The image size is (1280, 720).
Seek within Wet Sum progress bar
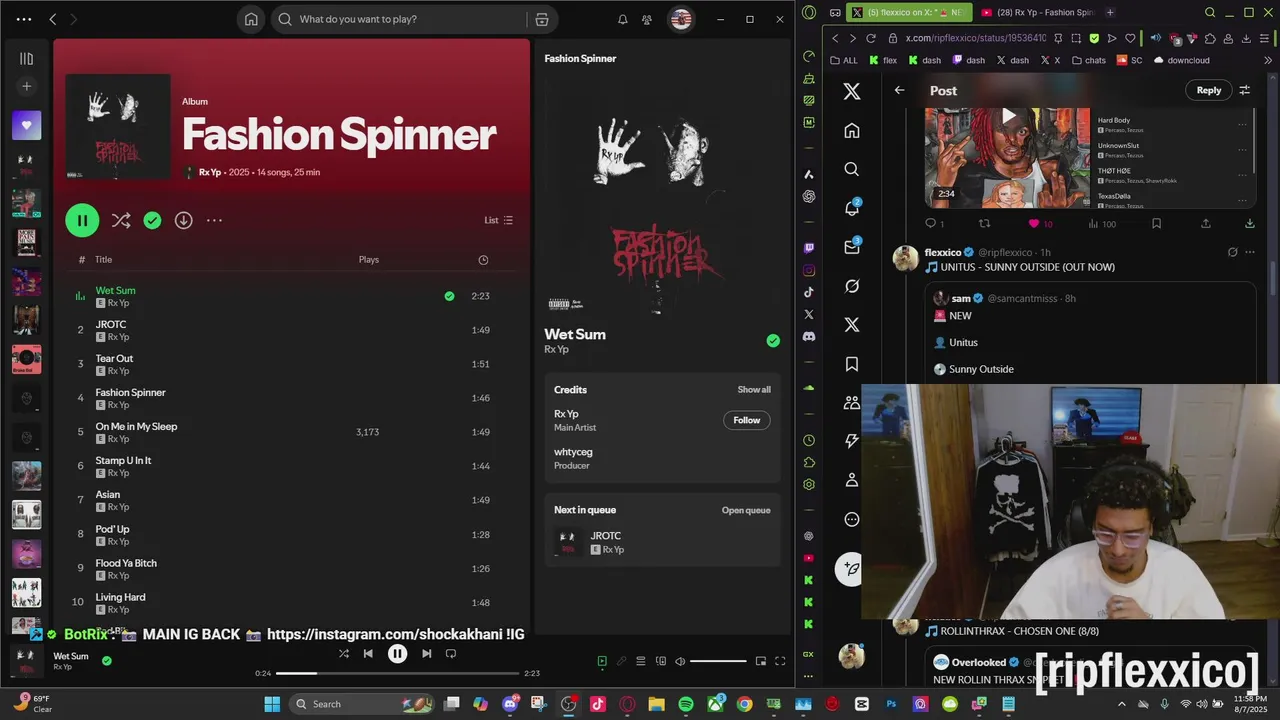coord(397,673)
